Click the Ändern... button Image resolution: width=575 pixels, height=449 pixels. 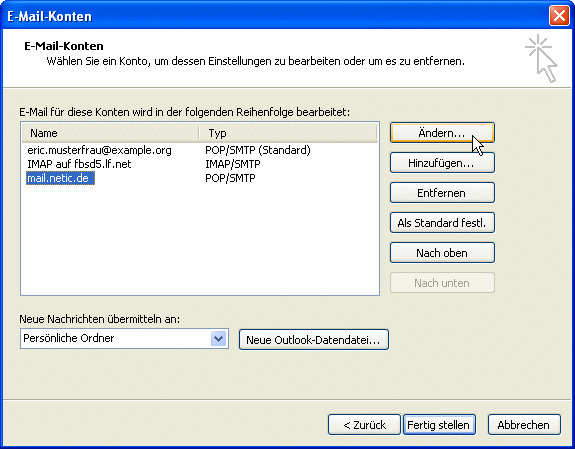tap(442, 132)
